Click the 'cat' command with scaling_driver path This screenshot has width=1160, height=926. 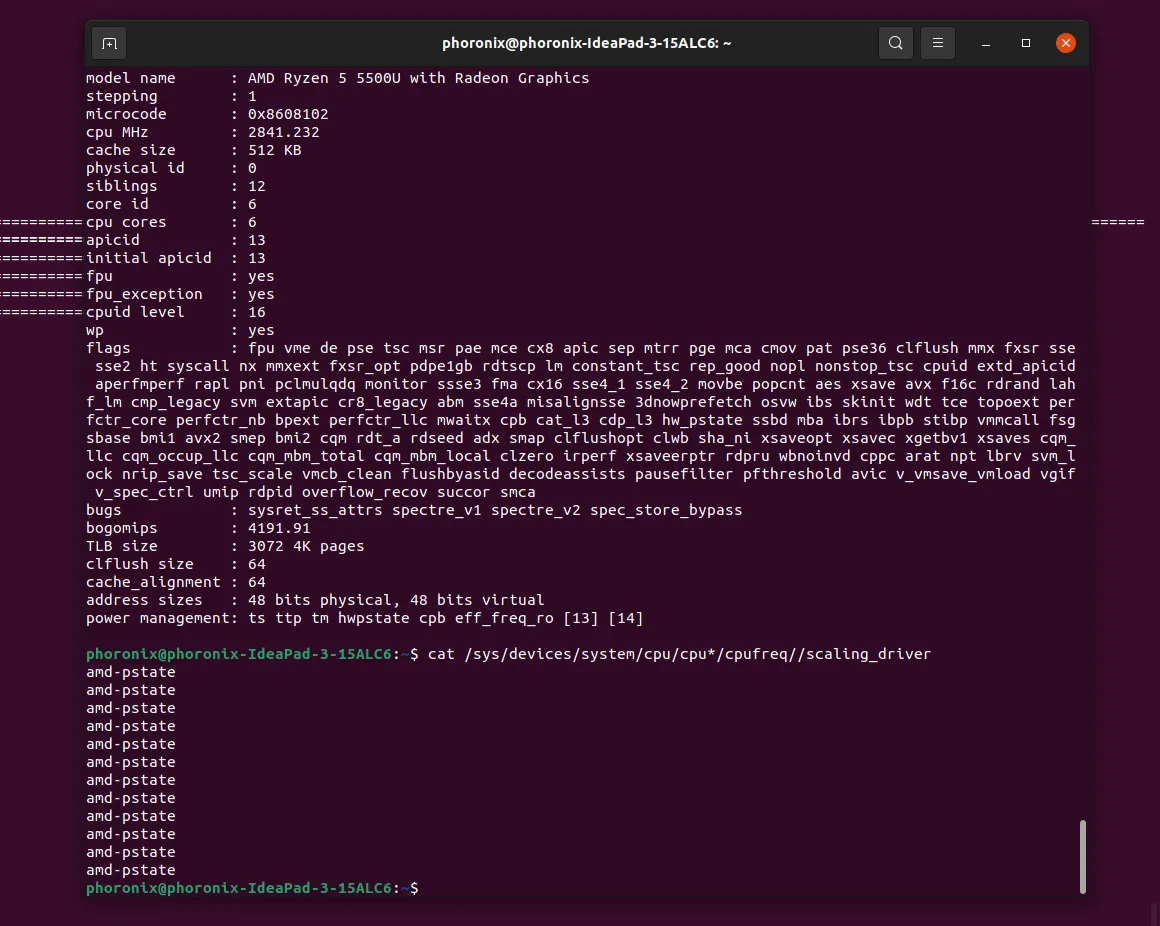pyautogui.click(x=679, y=654)
